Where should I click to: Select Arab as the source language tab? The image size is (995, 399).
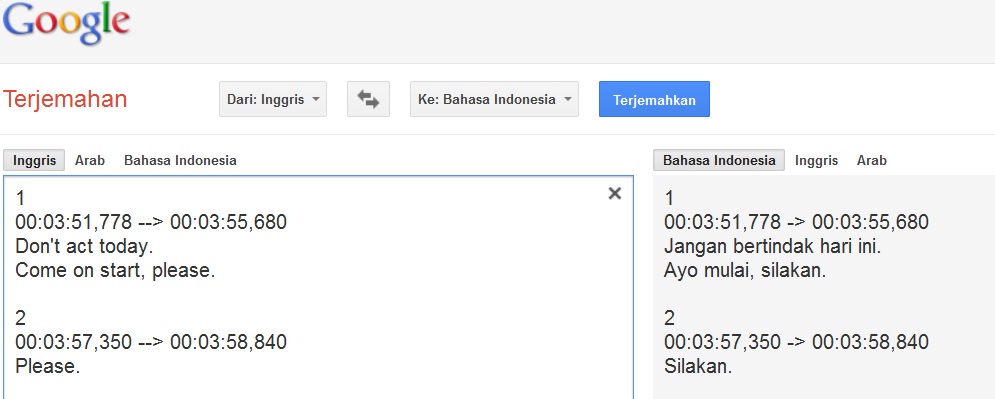click(89, 160)
